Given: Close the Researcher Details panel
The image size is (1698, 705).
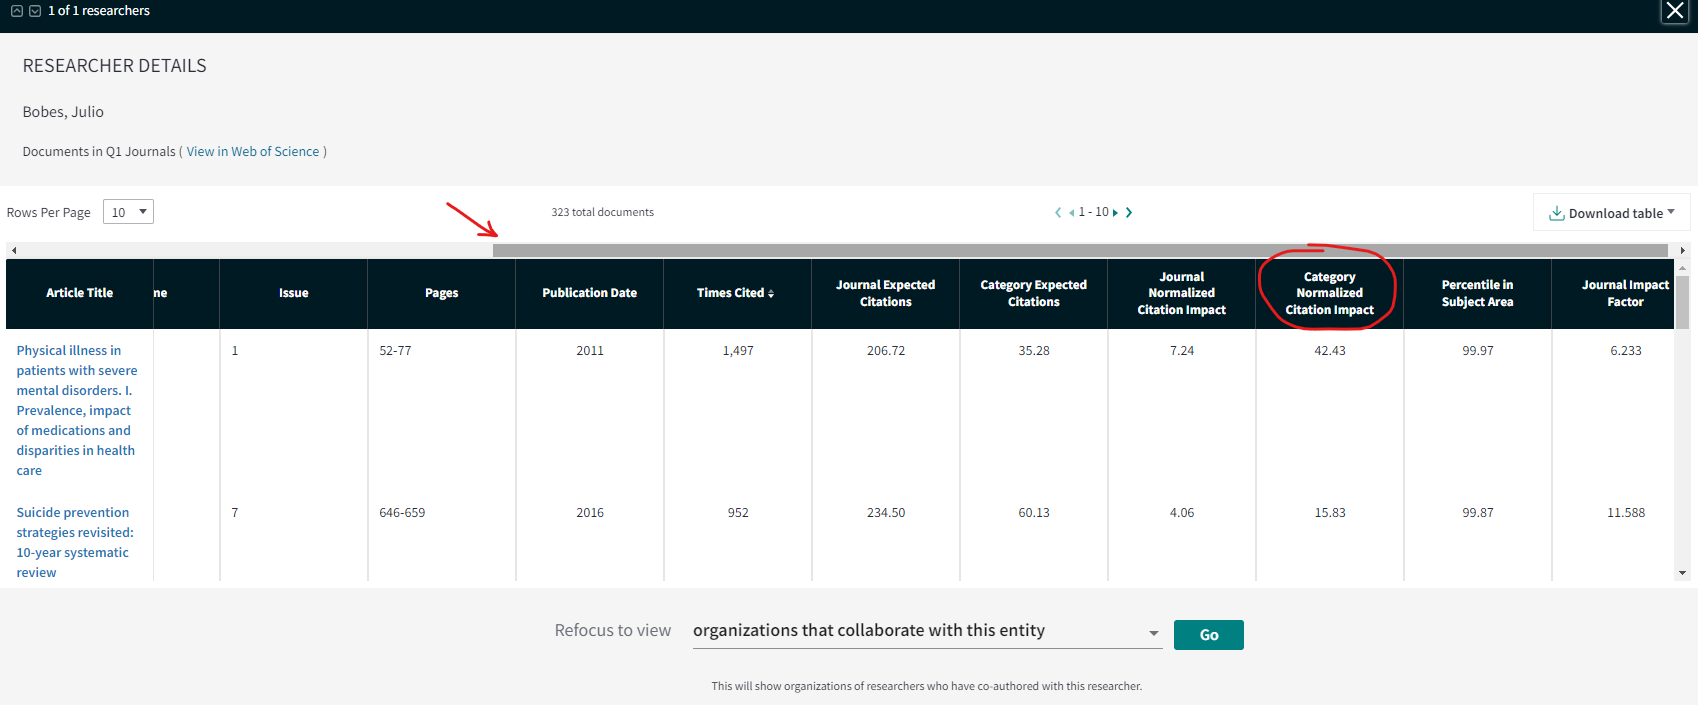Looking at the screenshot, I should click(x=1674, y=11).
